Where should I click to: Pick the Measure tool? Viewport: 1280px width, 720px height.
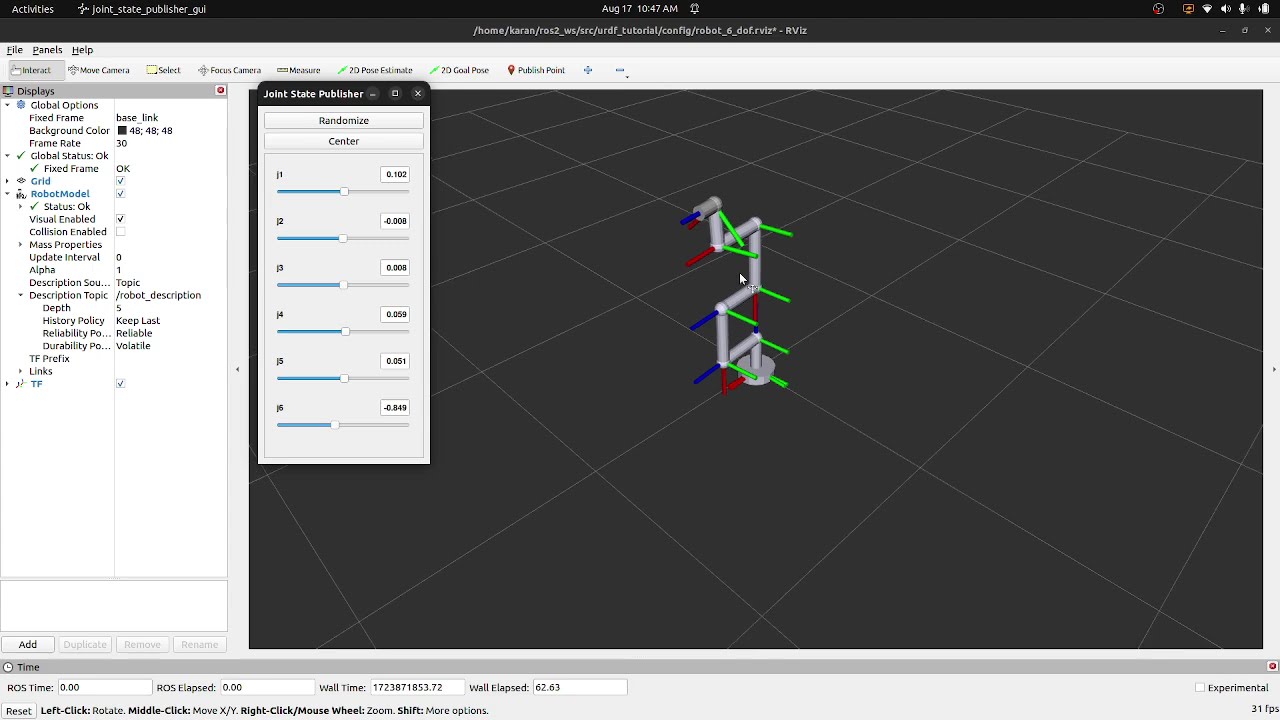298,70
